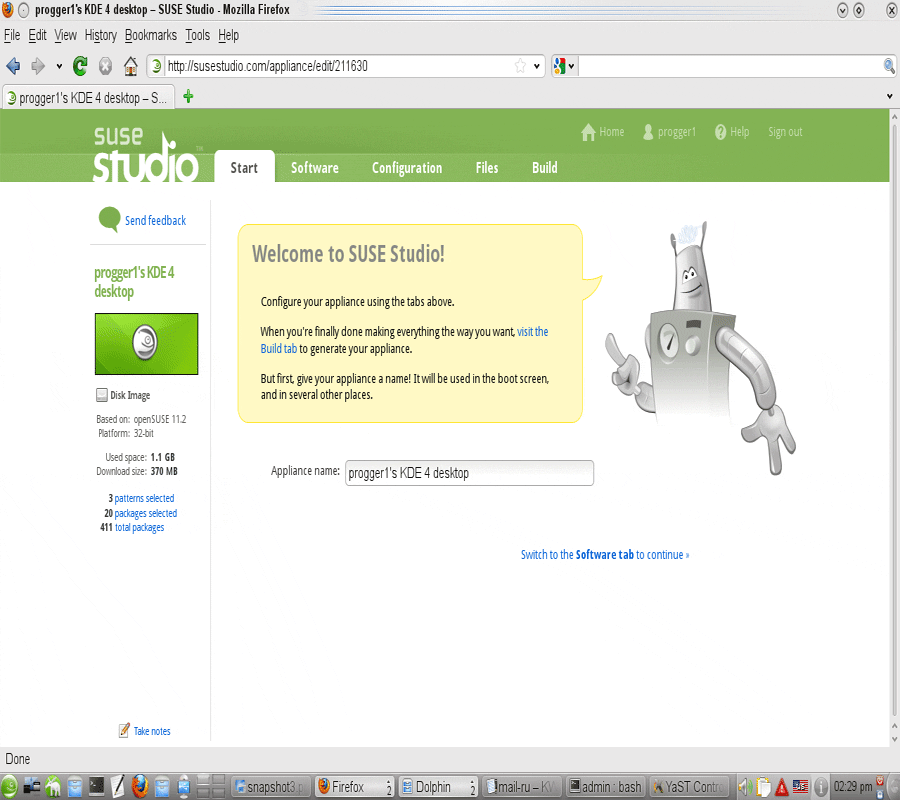Select the progger1's KDE 4 desktop browser tab
Screen dimensions: 900x800
(x=89, y=98)
